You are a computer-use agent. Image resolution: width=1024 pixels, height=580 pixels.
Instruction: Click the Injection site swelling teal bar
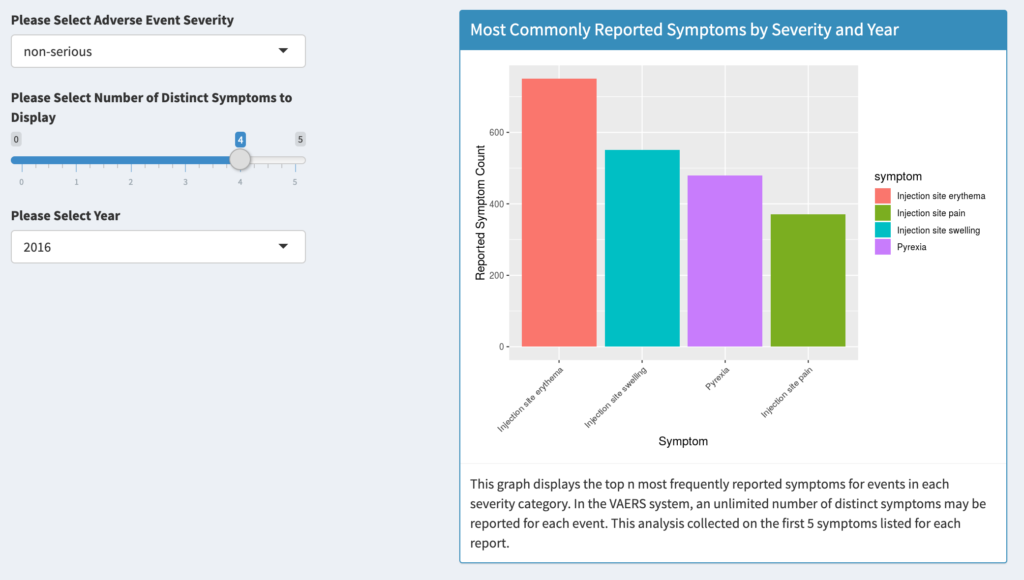click(x=642, y=248)
